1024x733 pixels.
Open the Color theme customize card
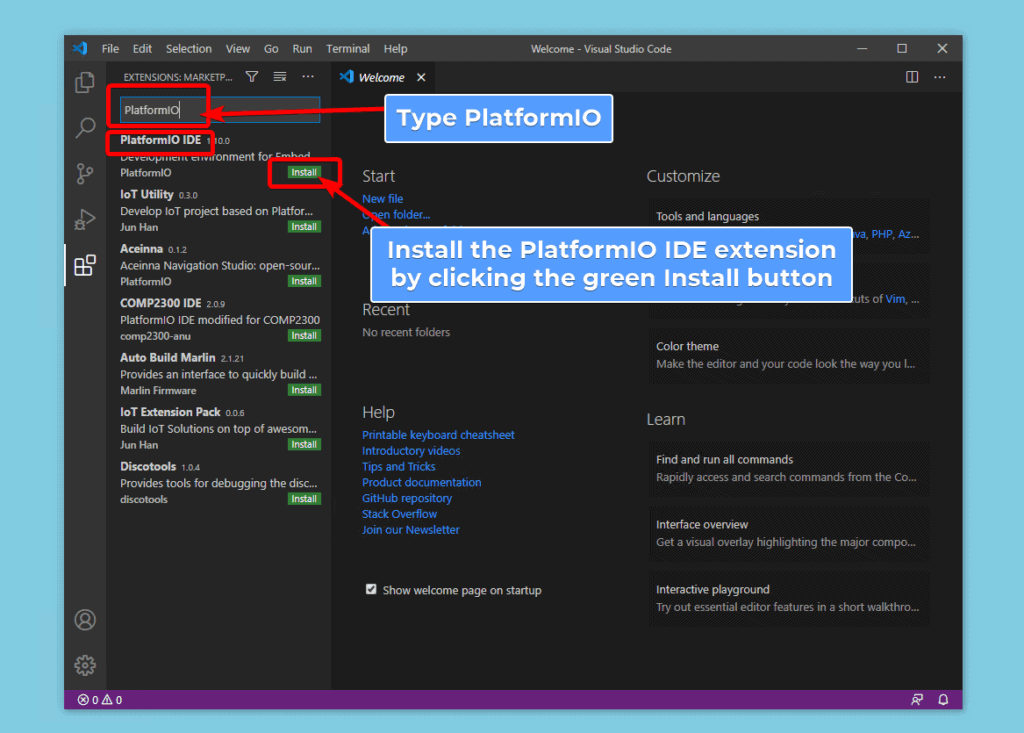tap(789, 355)
